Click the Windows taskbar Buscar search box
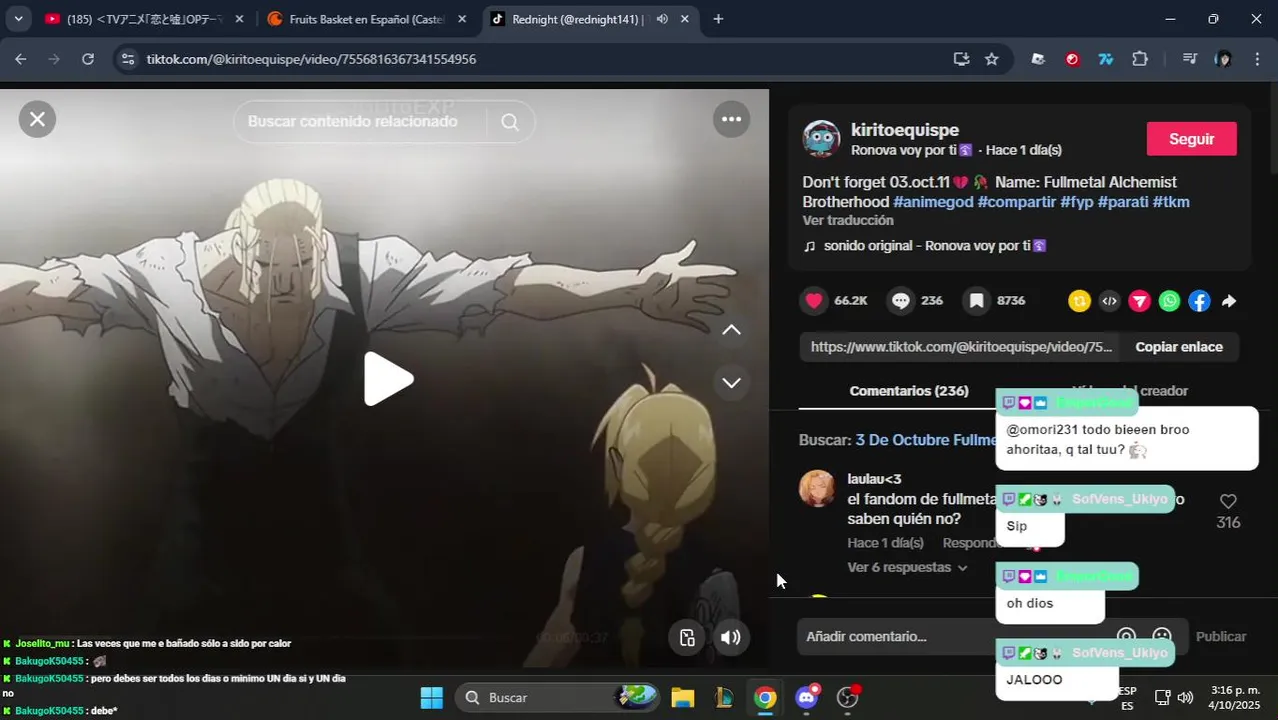This screenshot has height=720, width=1278. tap(559, 697)
